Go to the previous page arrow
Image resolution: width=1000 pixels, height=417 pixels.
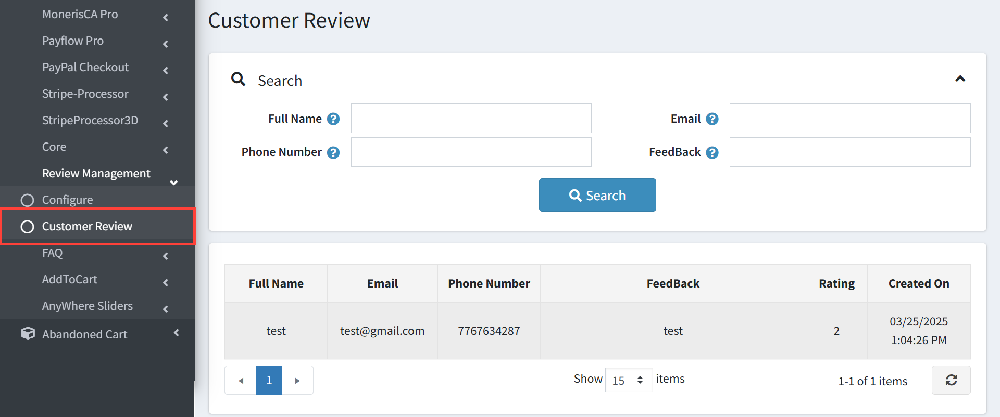pos(240,381)
